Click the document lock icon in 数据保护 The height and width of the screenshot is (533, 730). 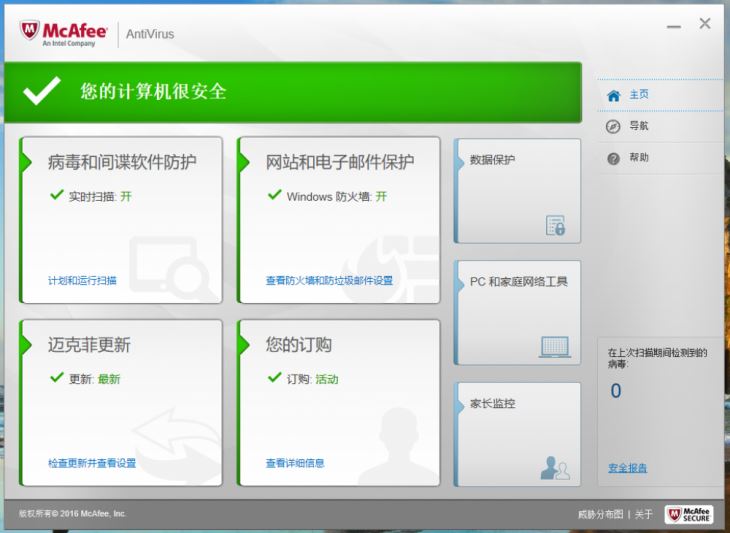pyautogui.click(x=555, y=225)
